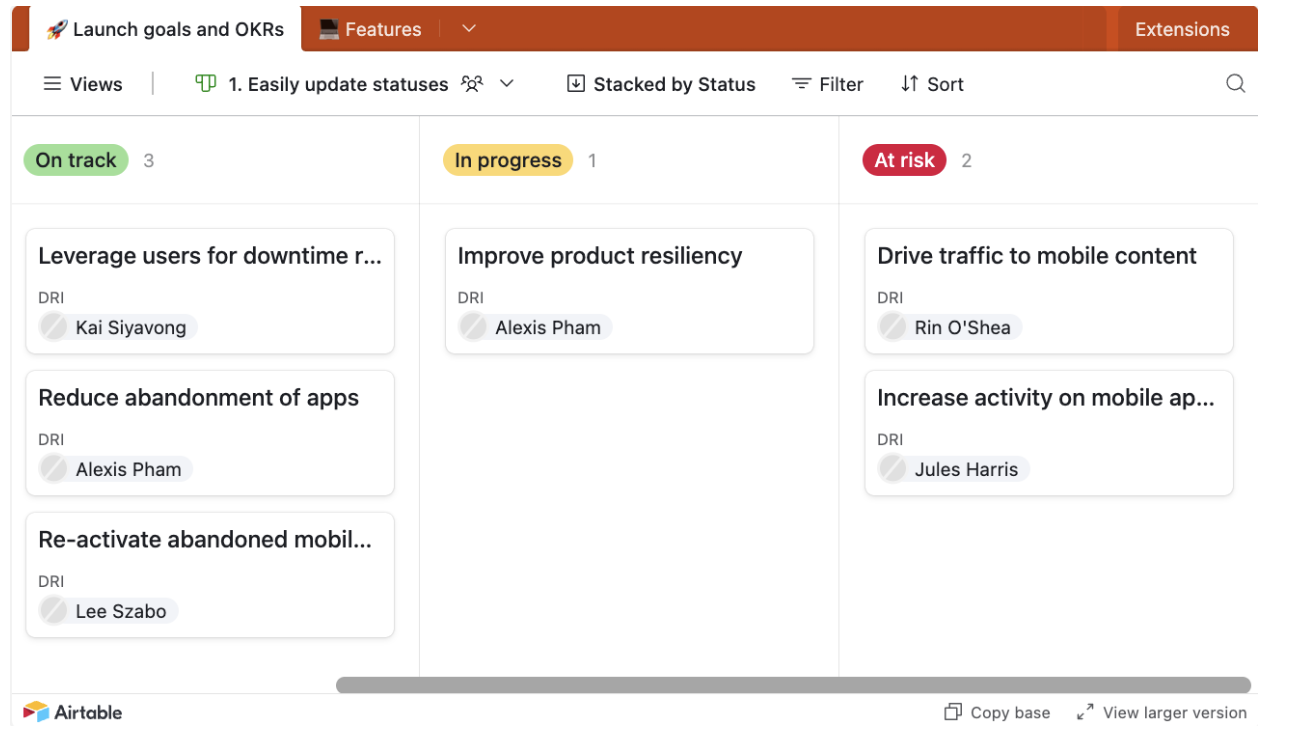Click the At risk status badge
The image size is (1298, 756).
tap(904, 160)
